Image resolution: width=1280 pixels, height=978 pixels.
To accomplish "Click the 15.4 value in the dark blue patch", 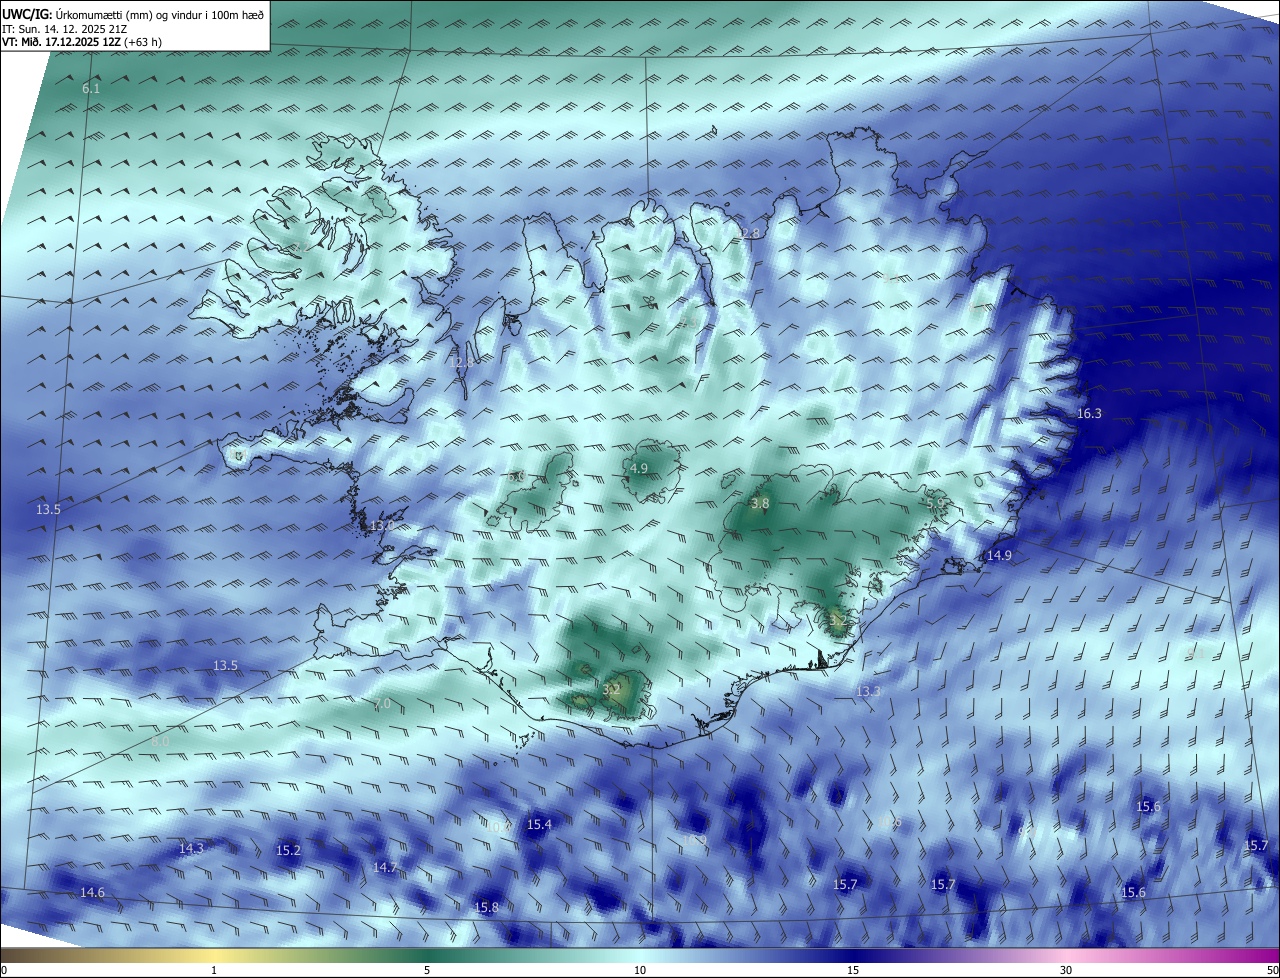I will [x=539, y=825].
